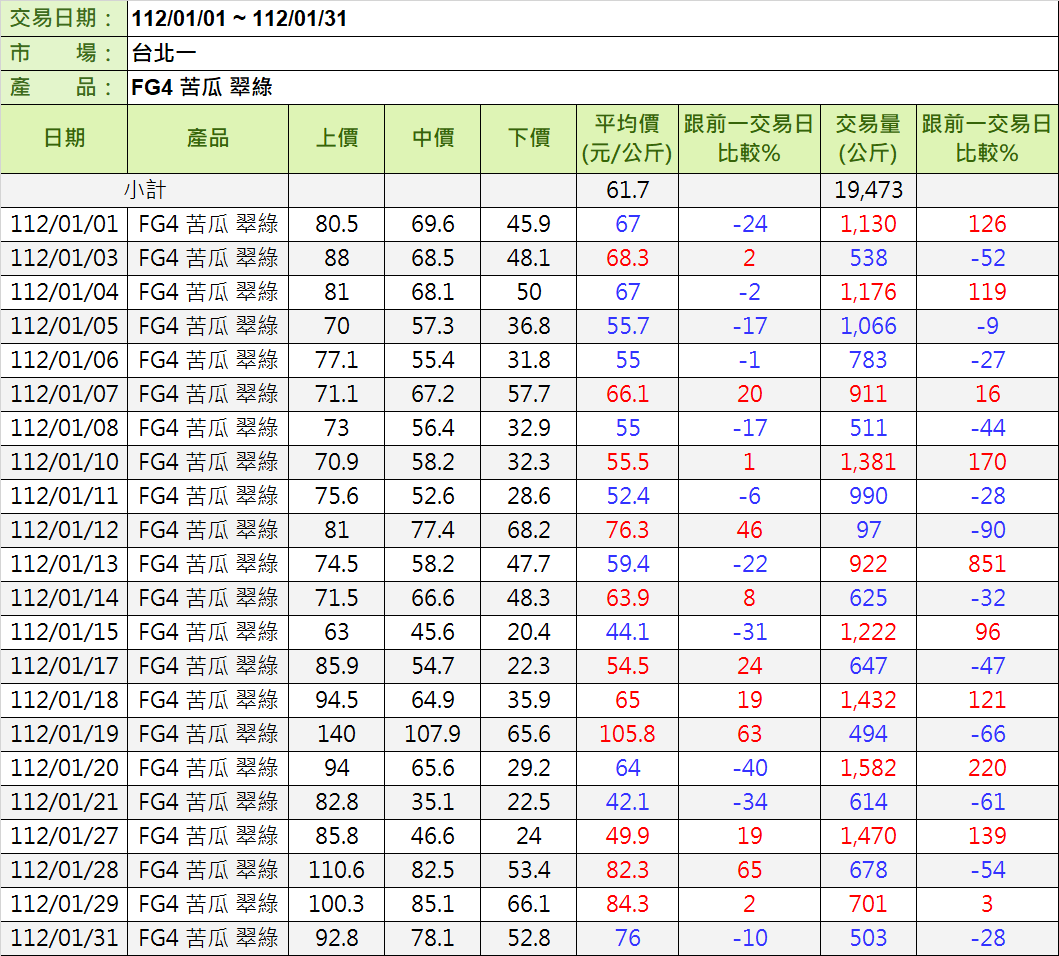The image size is (1059, 956).
Task: Select the 中價 column header
Action: point(433,139)
